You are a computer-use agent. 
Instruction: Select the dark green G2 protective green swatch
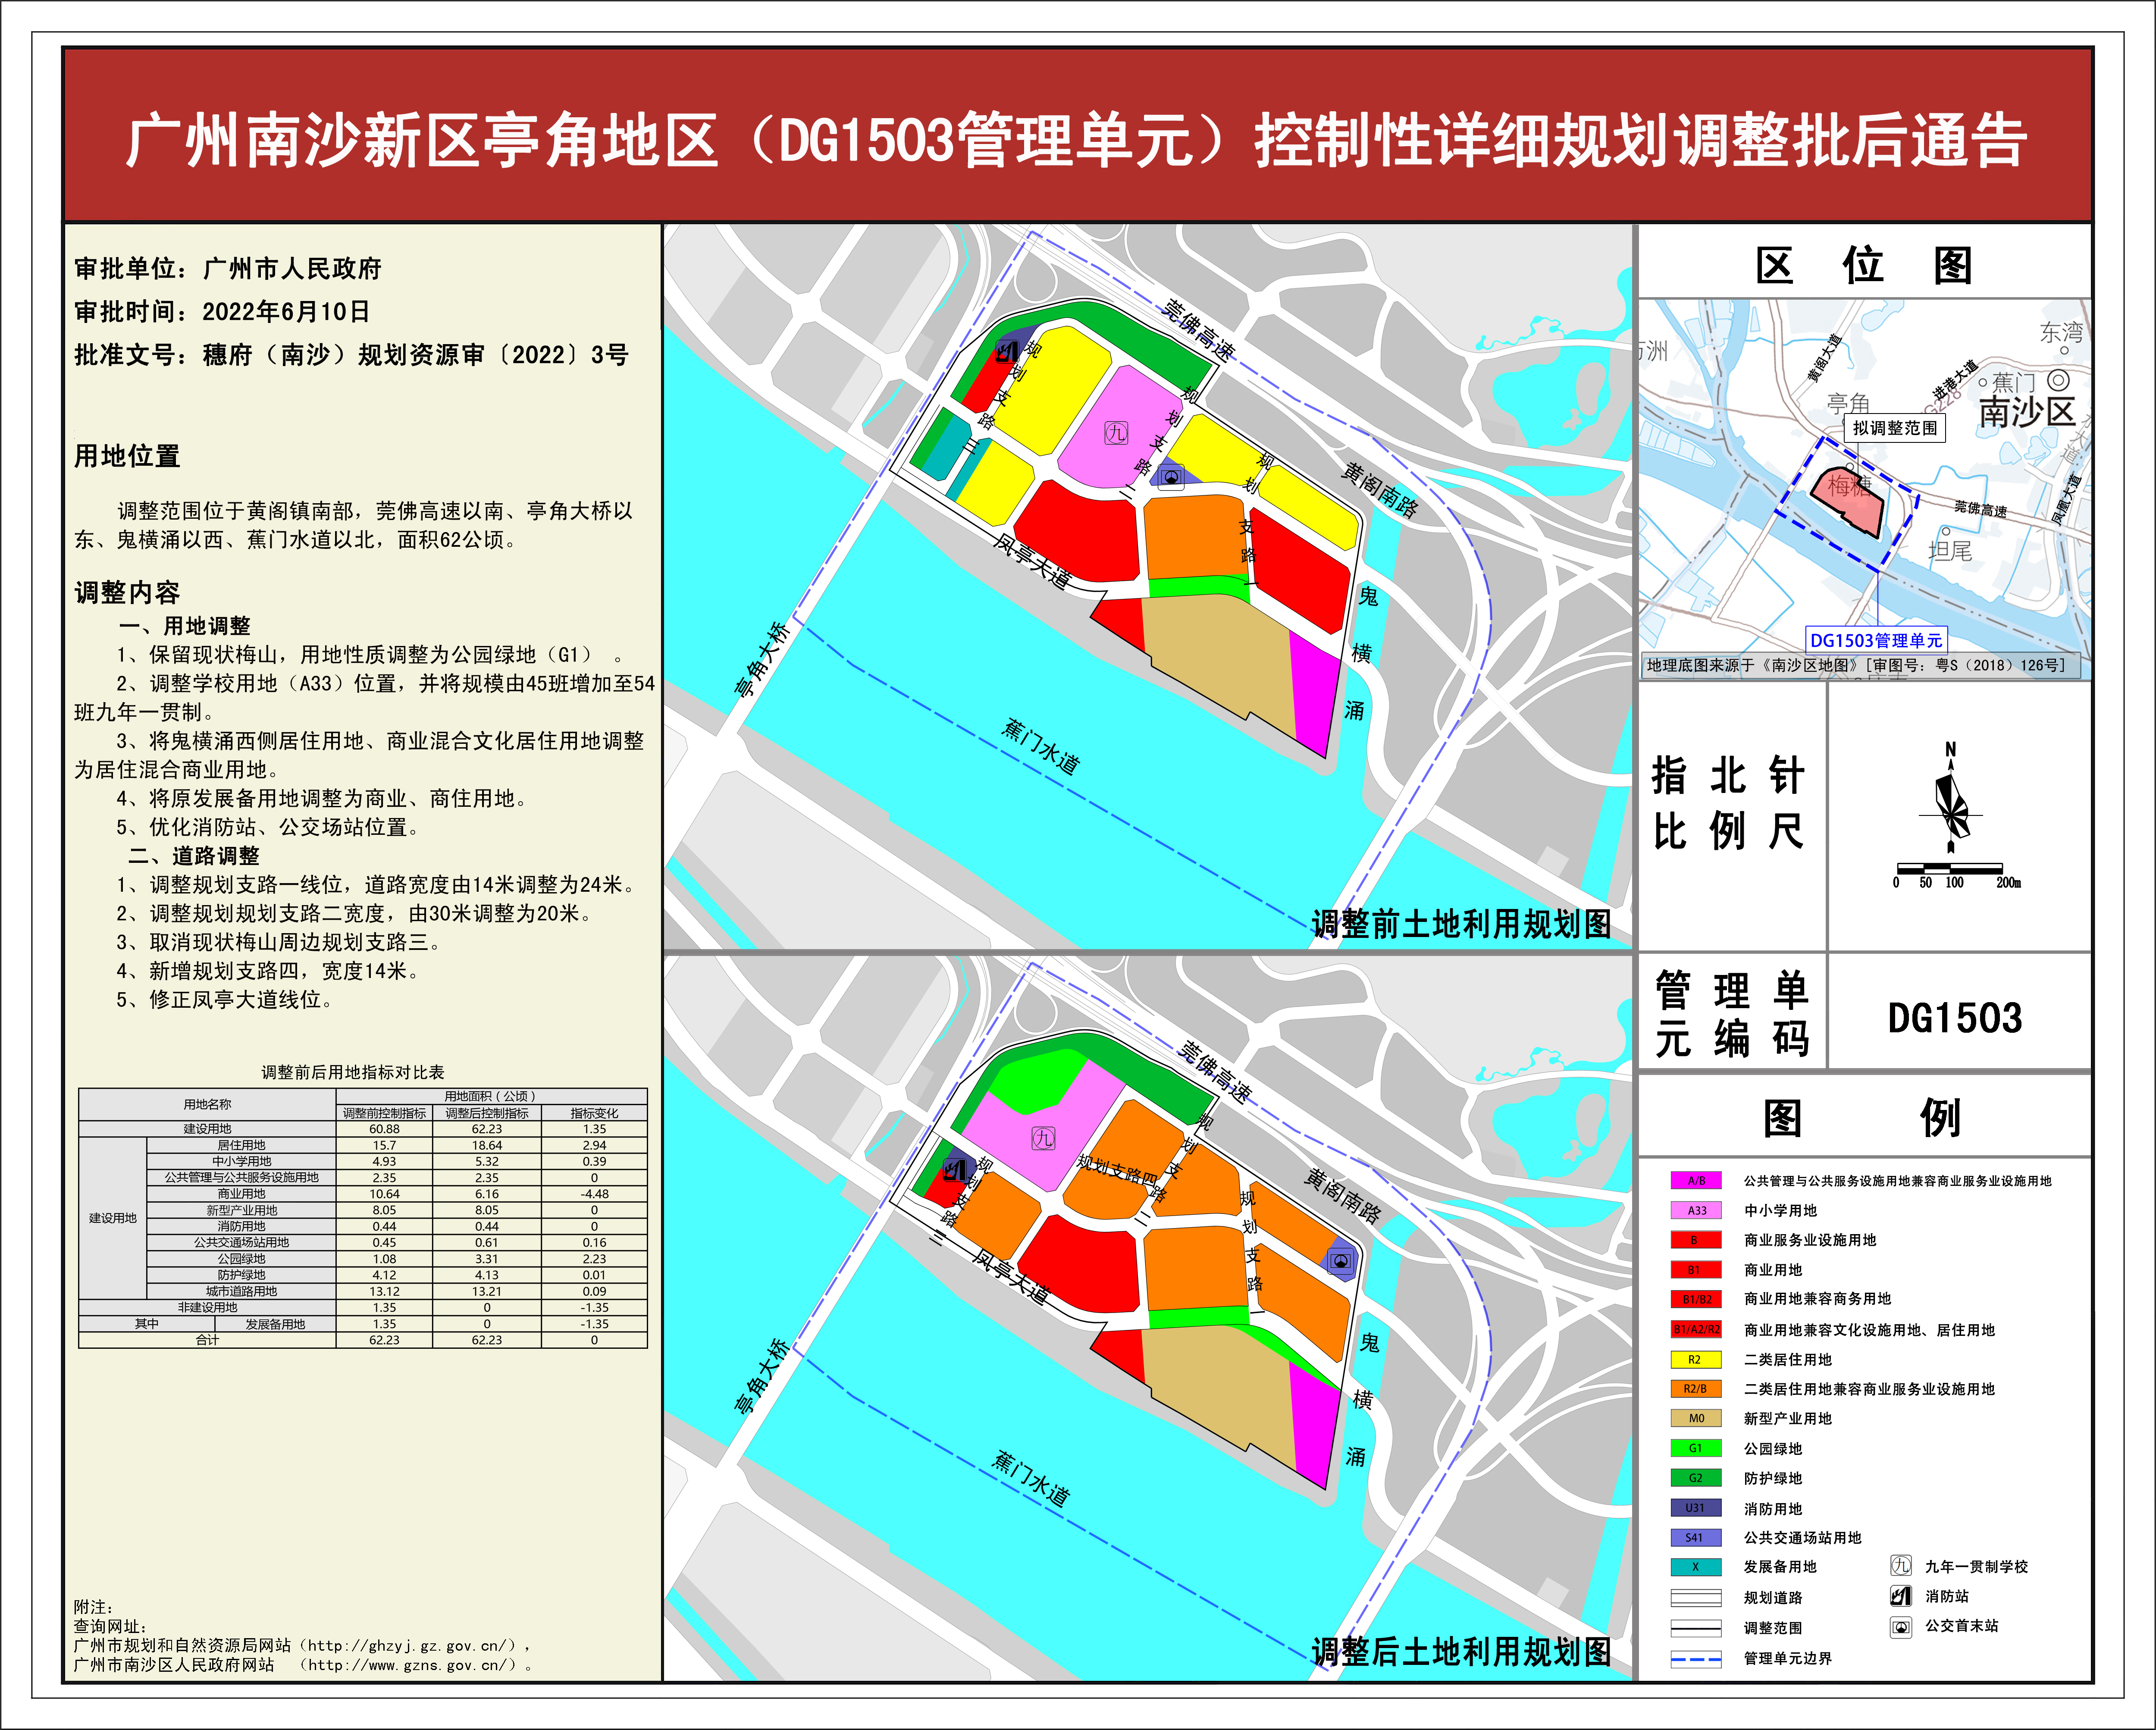pyautogui.click(x=1696, y=1478)
